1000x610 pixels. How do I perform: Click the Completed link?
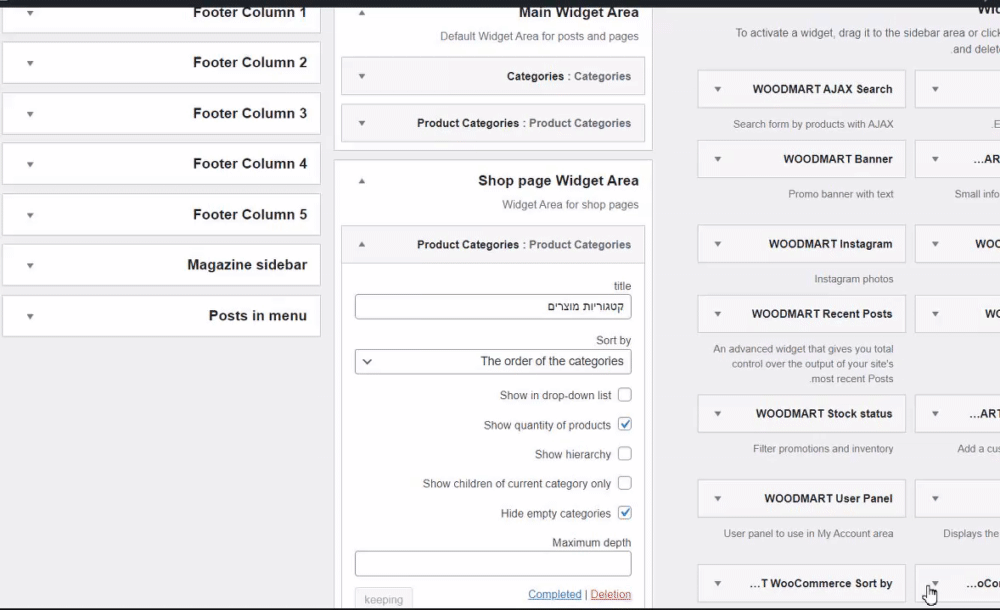554,594
